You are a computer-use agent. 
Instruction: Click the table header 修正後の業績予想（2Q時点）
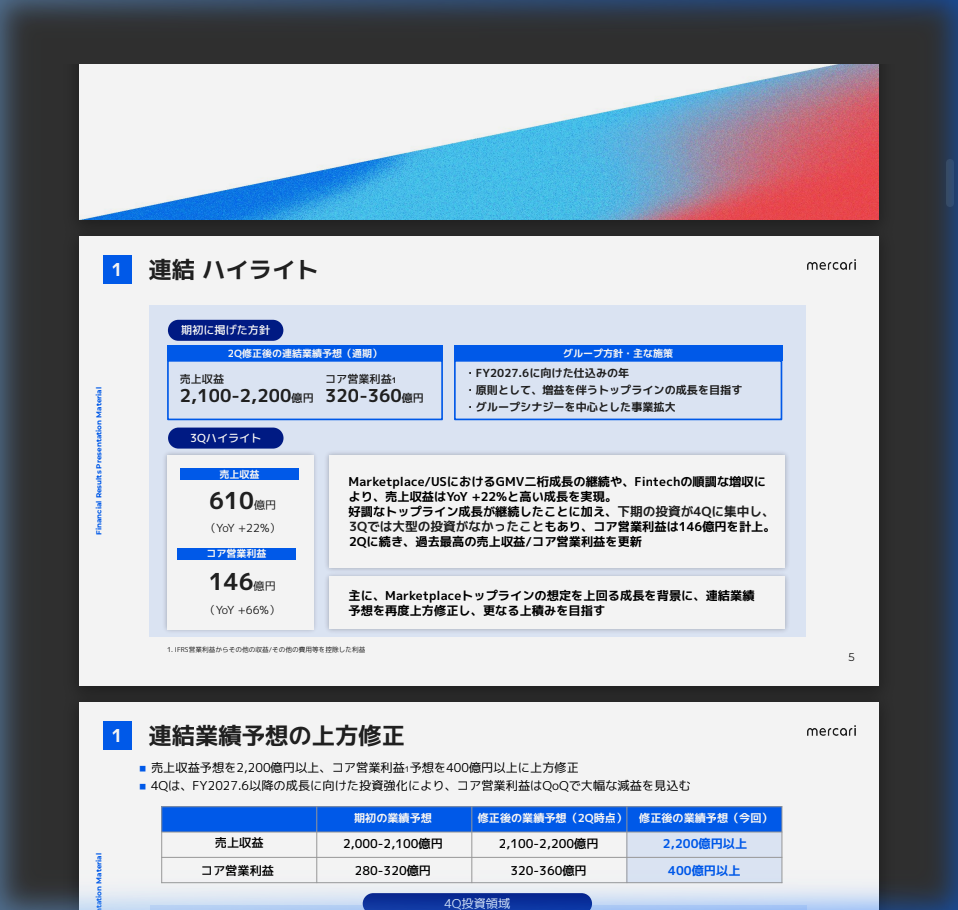[x=549, y=818]
